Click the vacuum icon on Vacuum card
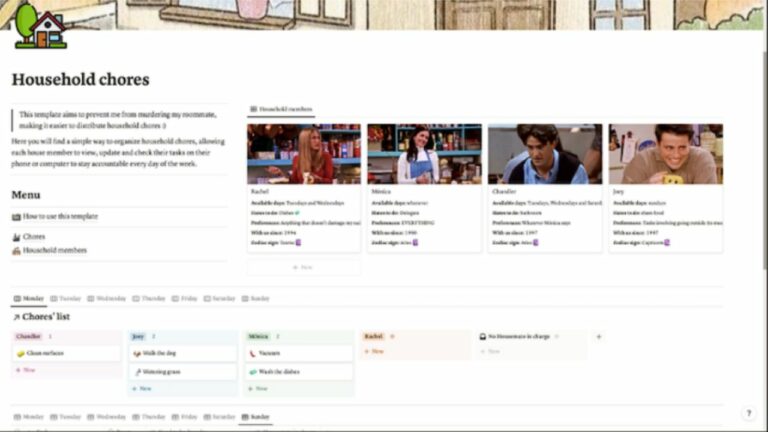Image resolution: width=768 pixels, height=432 pixels. coord(253,354)
